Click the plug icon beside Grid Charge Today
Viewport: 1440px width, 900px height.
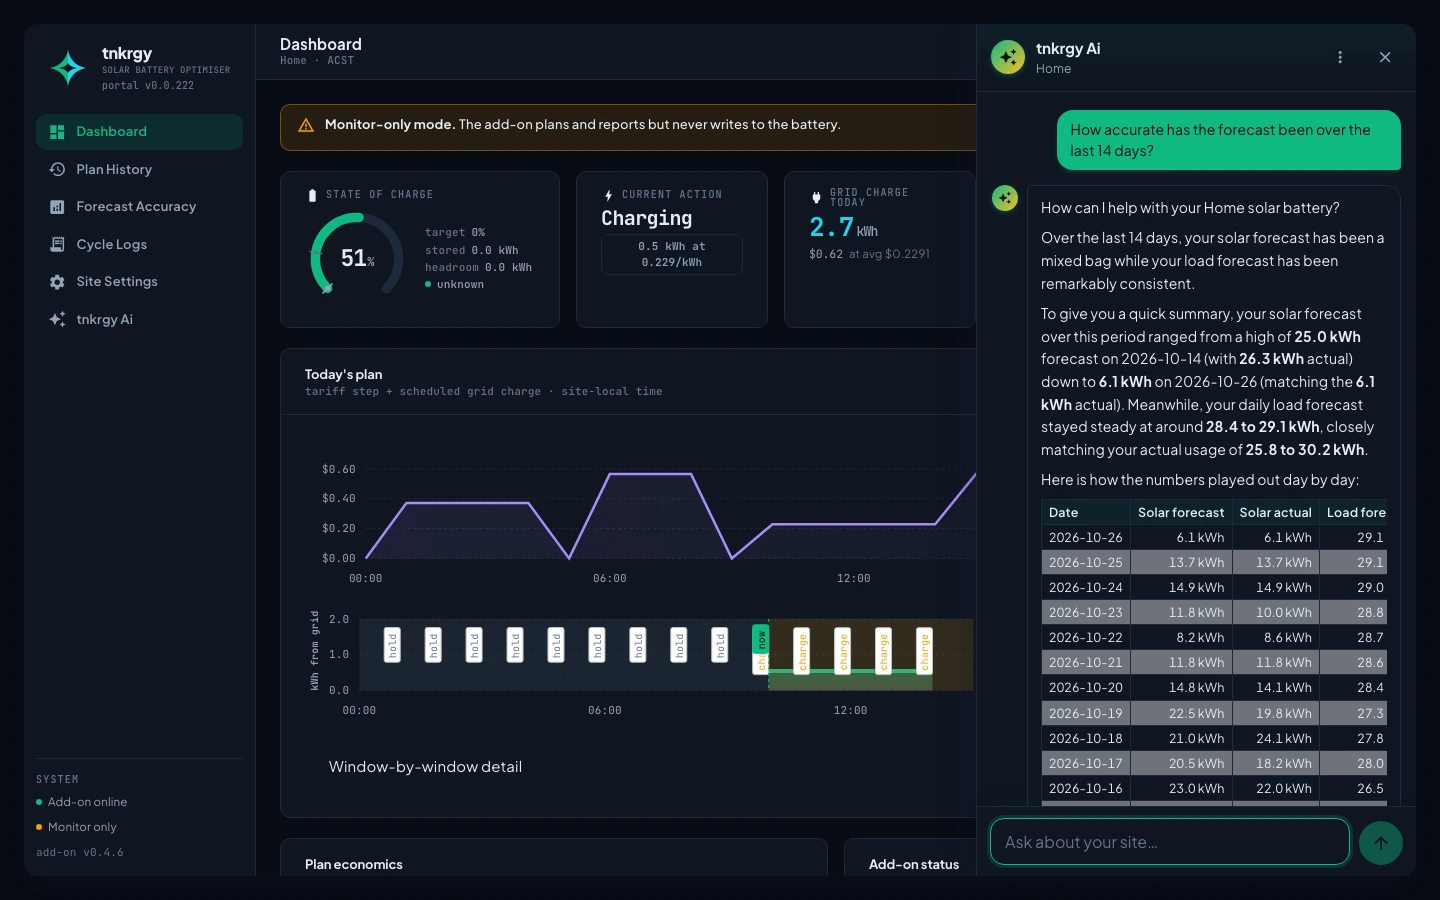[816, 197]
